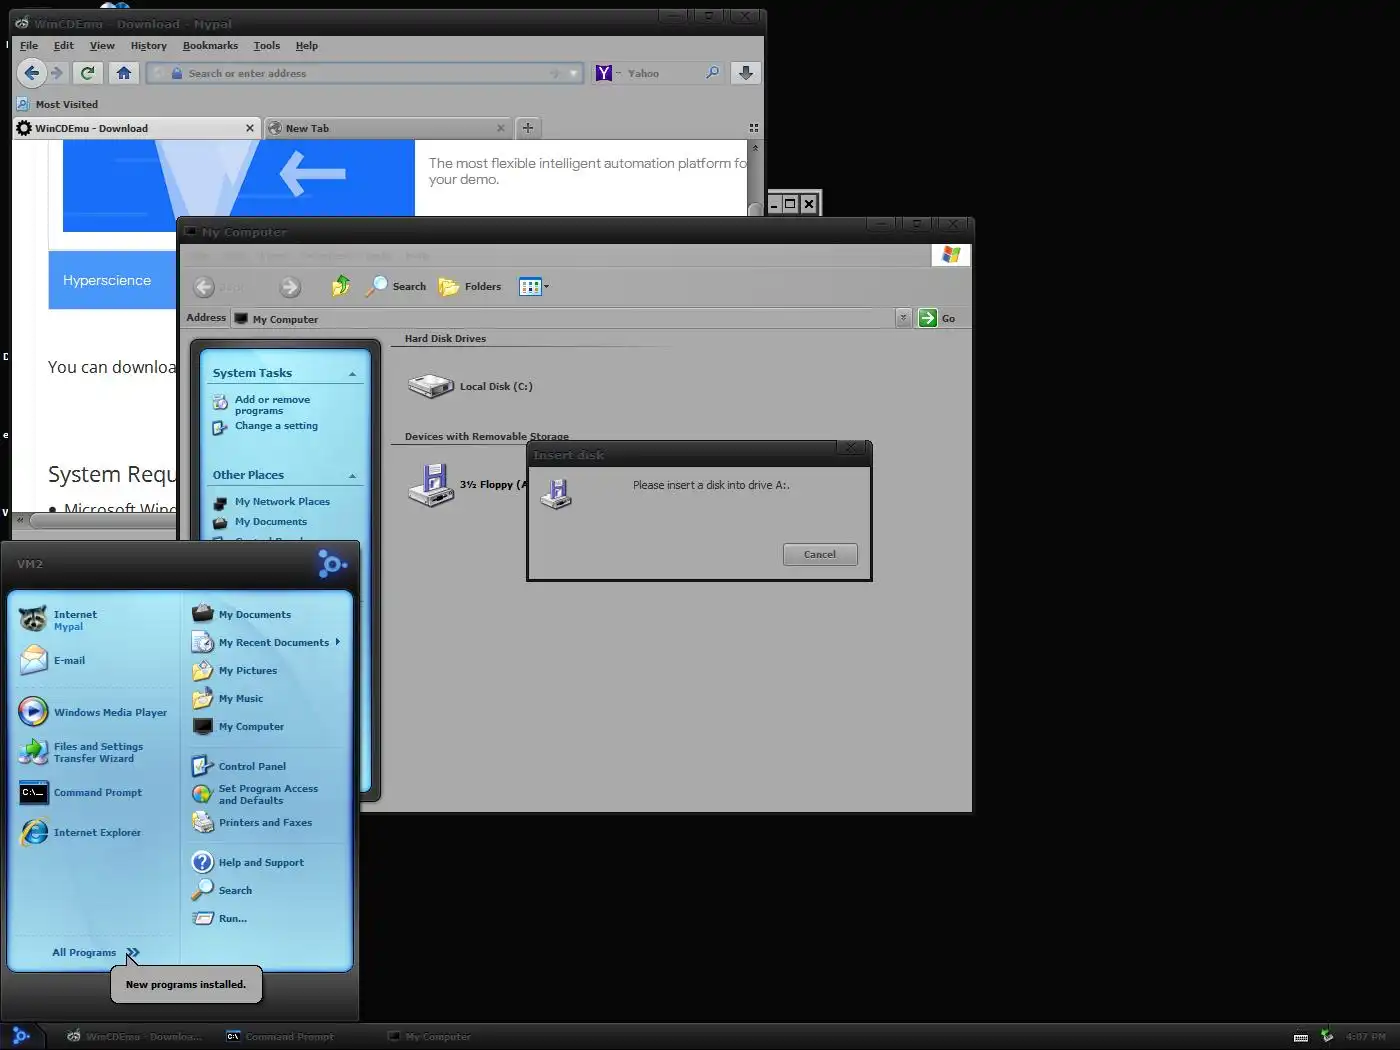
Task: Open the Tools menu in Mypal
Action: coord(266,46)
